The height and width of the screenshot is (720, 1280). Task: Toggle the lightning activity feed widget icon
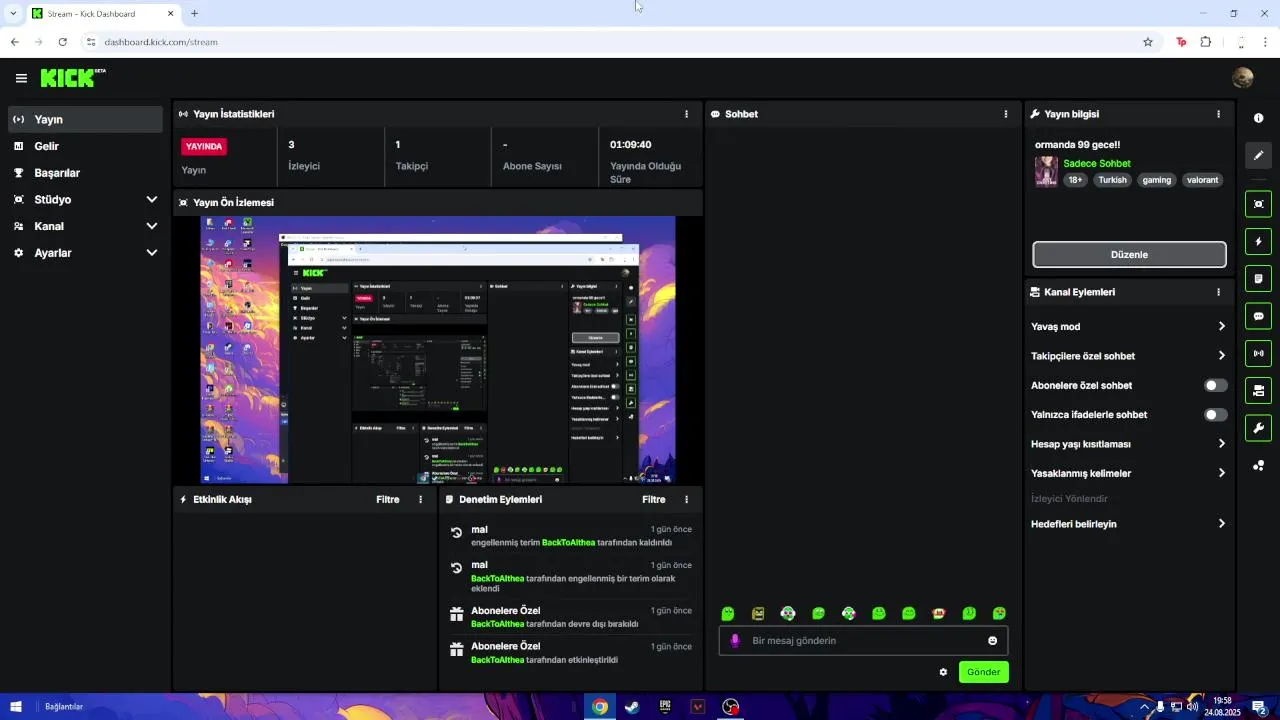[1258, 241]
